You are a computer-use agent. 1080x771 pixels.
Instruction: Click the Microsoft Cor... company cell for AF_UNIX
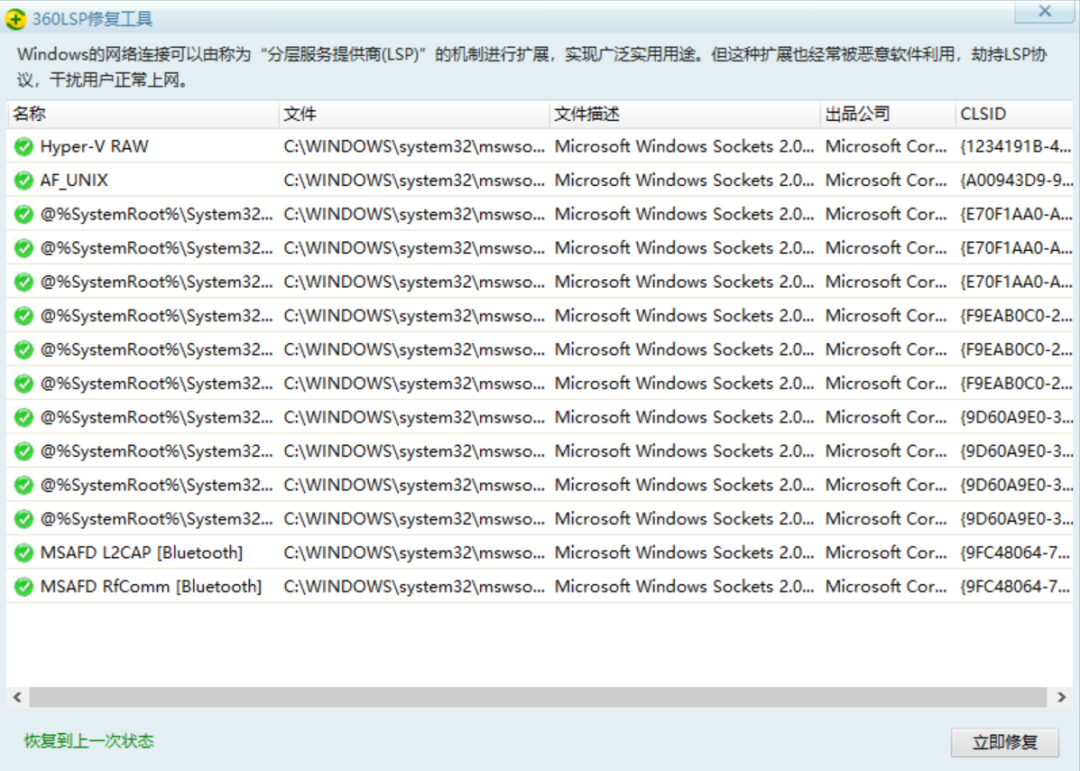(x=886, y=181)
